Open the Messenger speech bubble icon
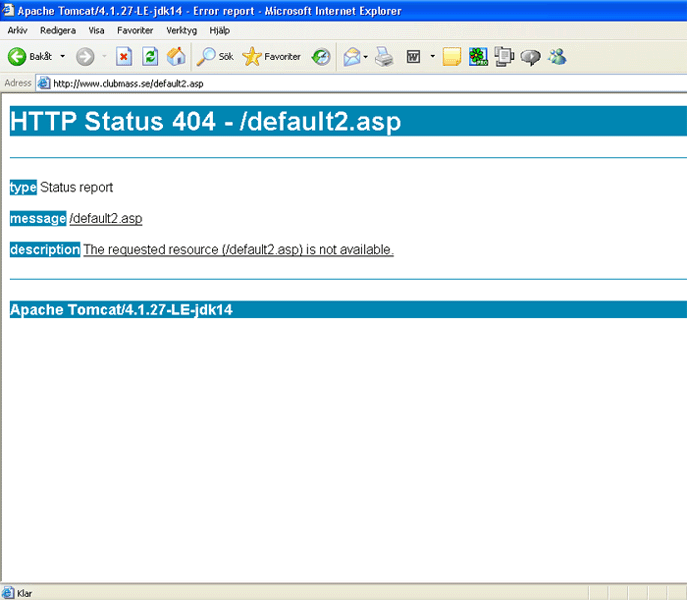Viewport: 687px width, 600px height. [530, 57]
